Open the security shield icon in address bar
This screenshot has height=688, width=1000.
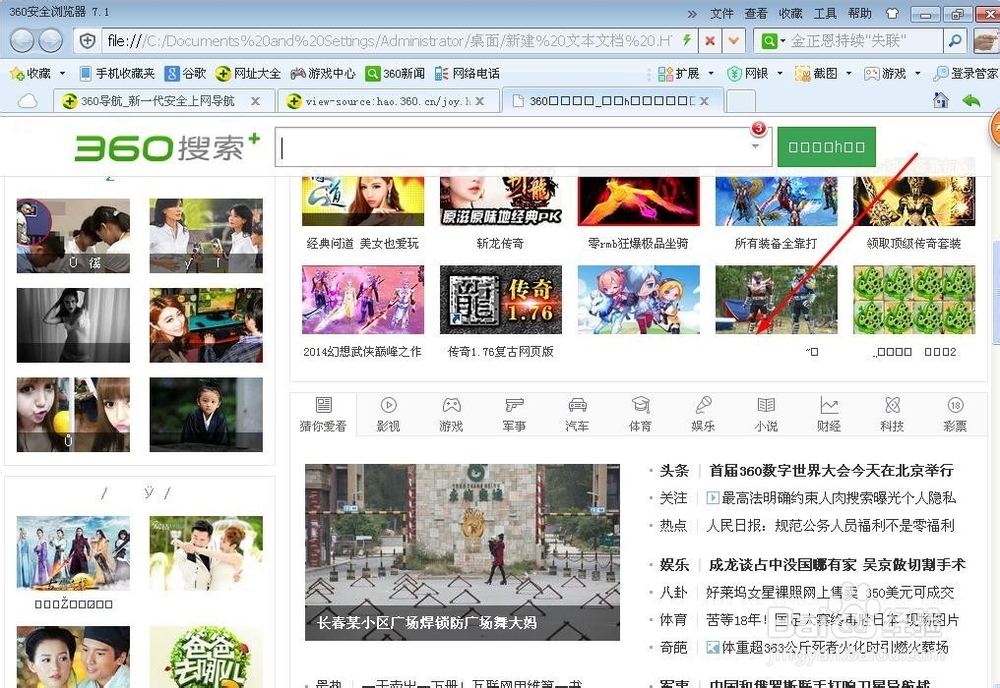coord(87,41)
